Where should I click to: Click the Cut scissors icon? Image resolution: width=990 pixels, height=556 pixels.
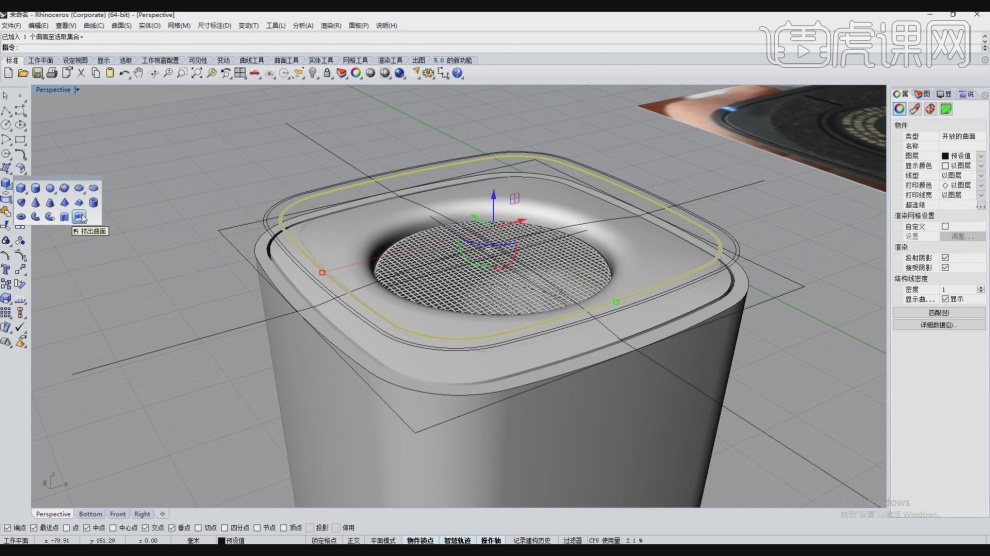click(81, 73)
